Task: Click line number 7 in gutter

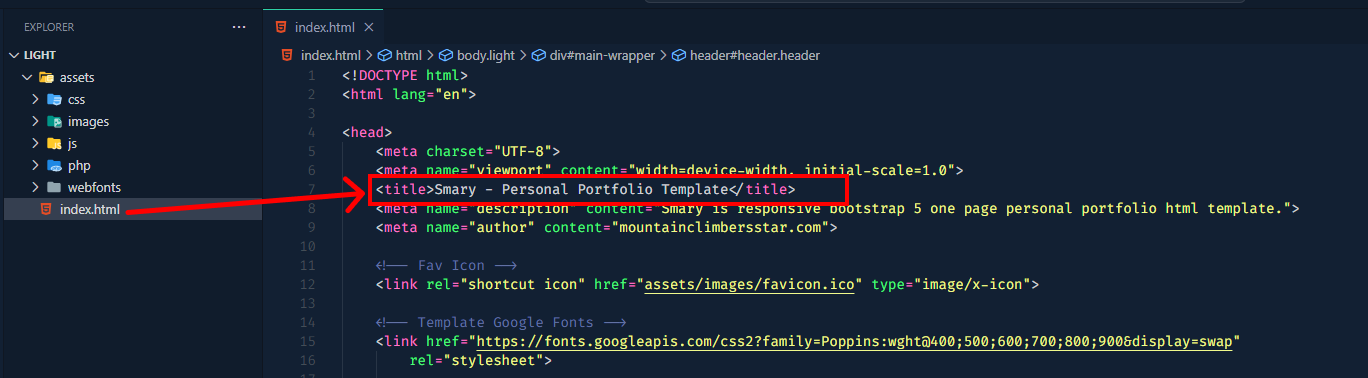Action: coord(312,189)
